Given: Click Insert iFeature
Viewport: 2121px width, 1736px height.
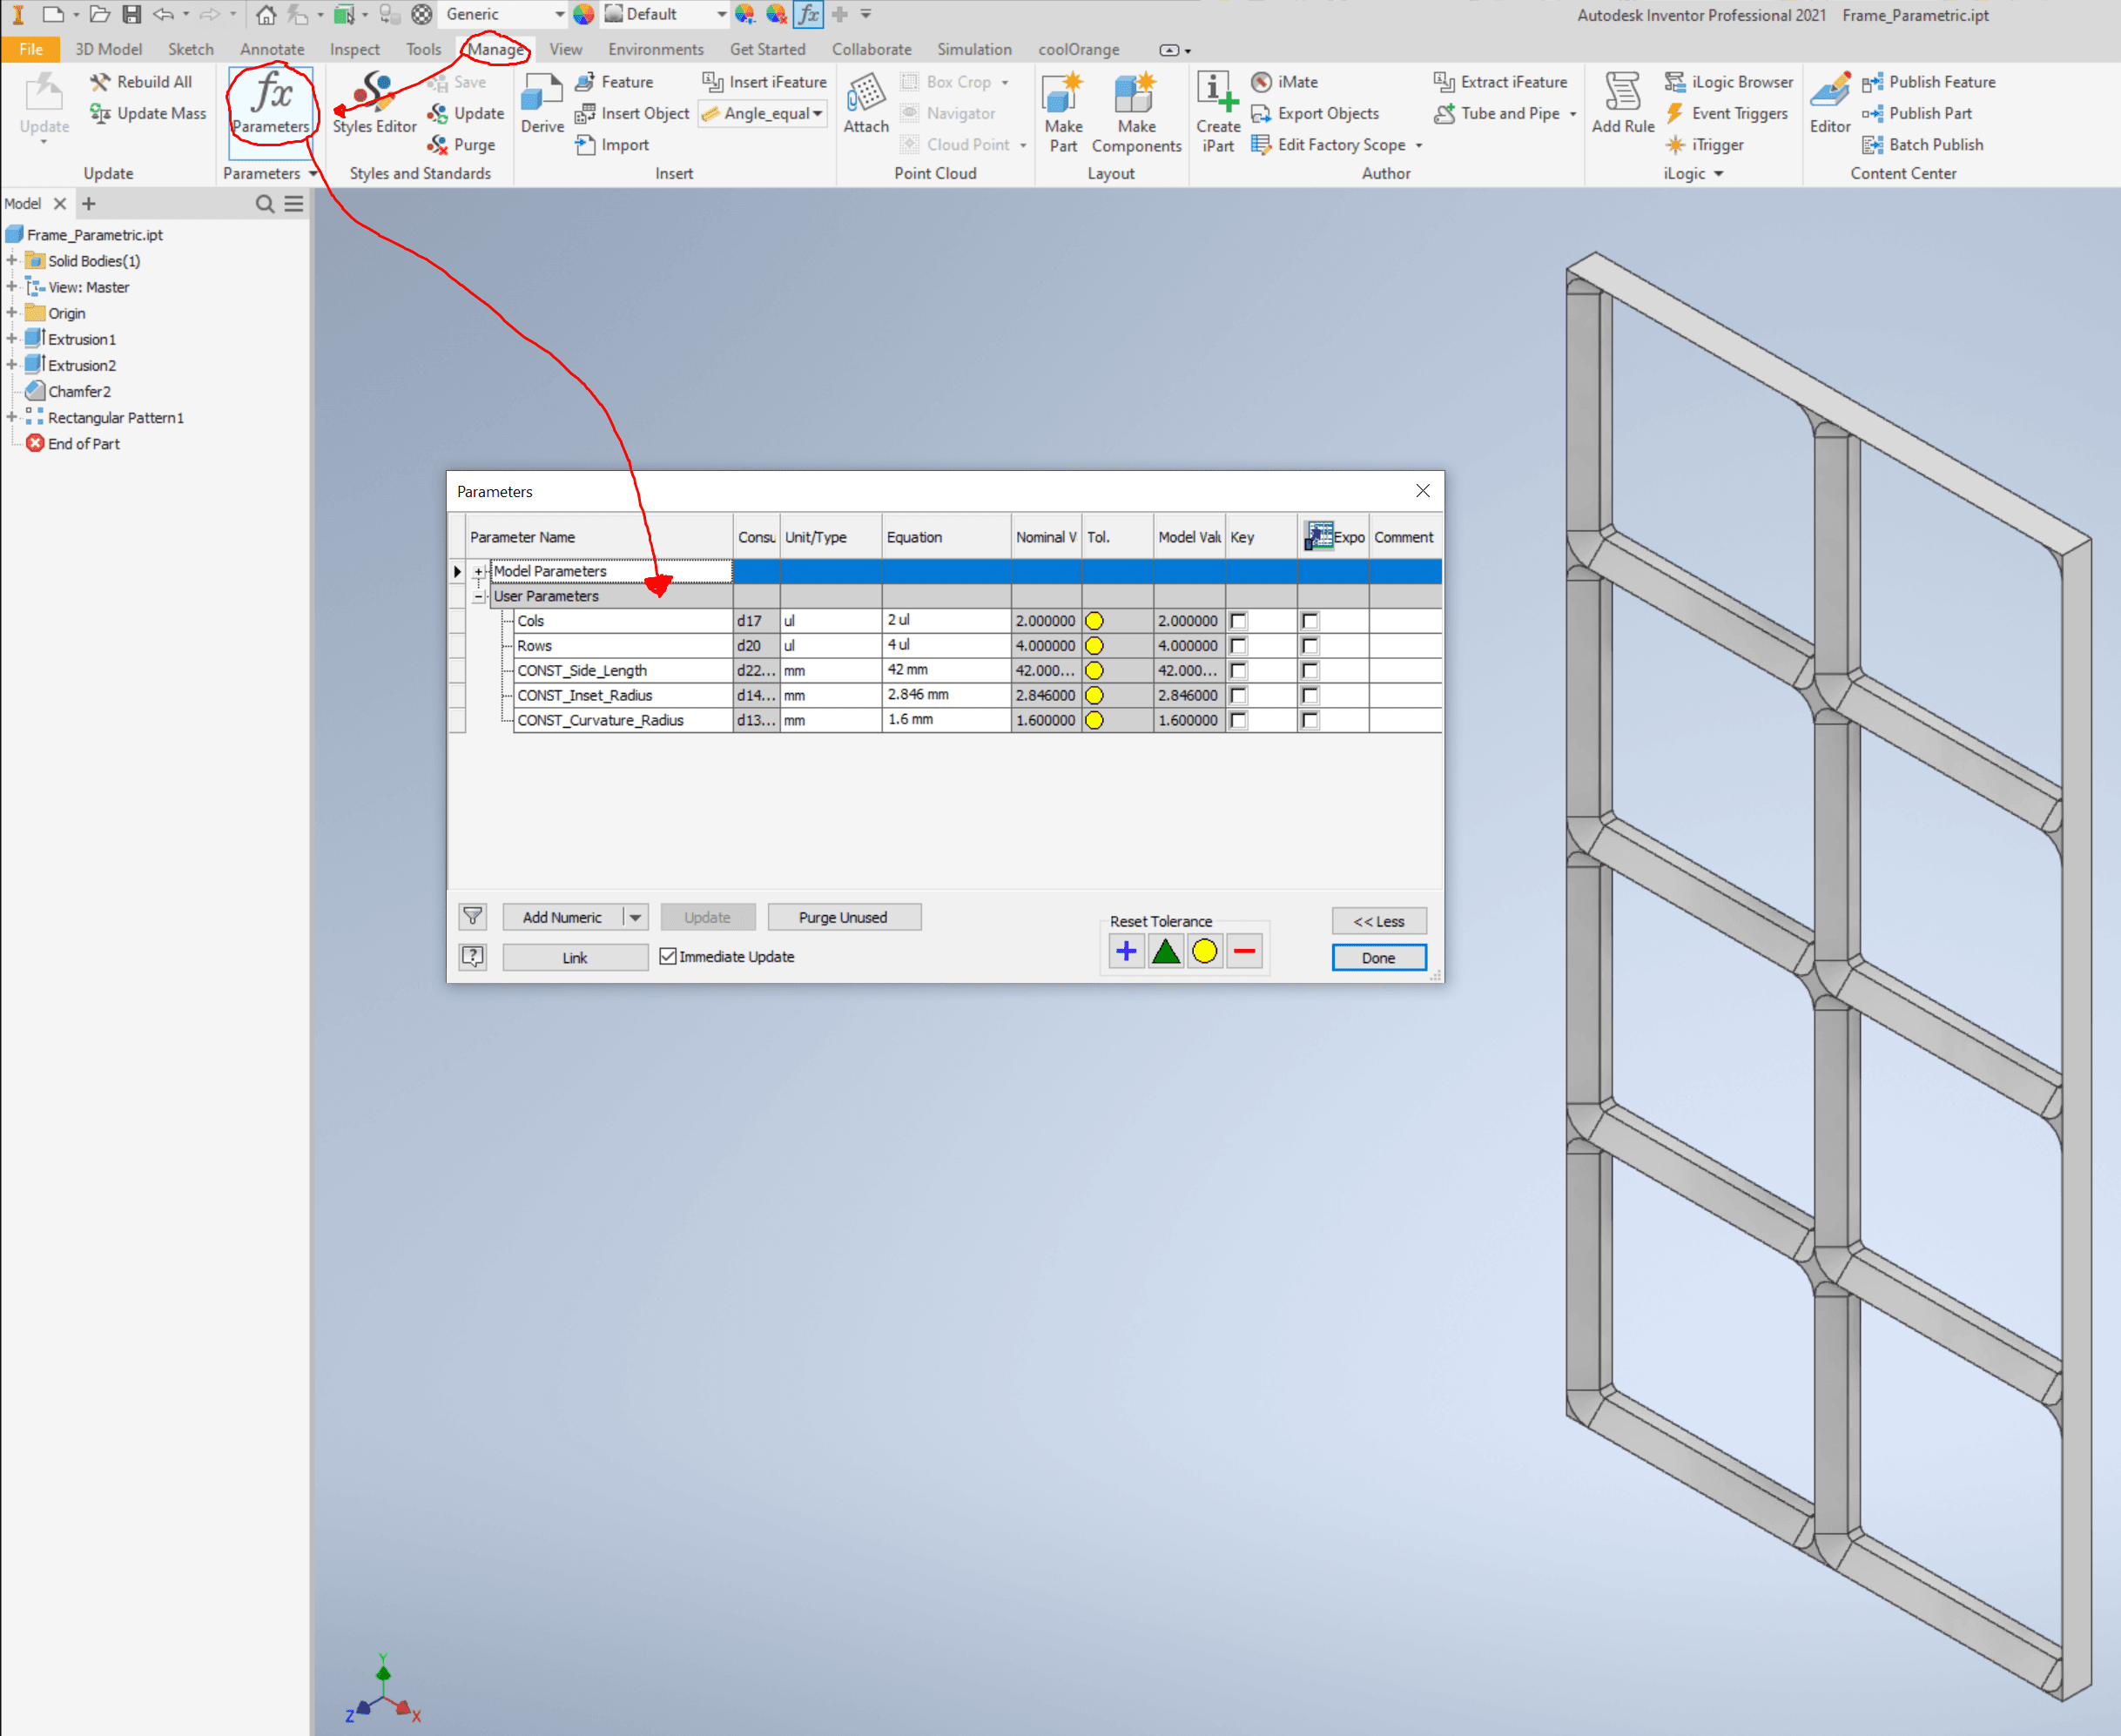Looking at the screenshot, I should point(764,82).
